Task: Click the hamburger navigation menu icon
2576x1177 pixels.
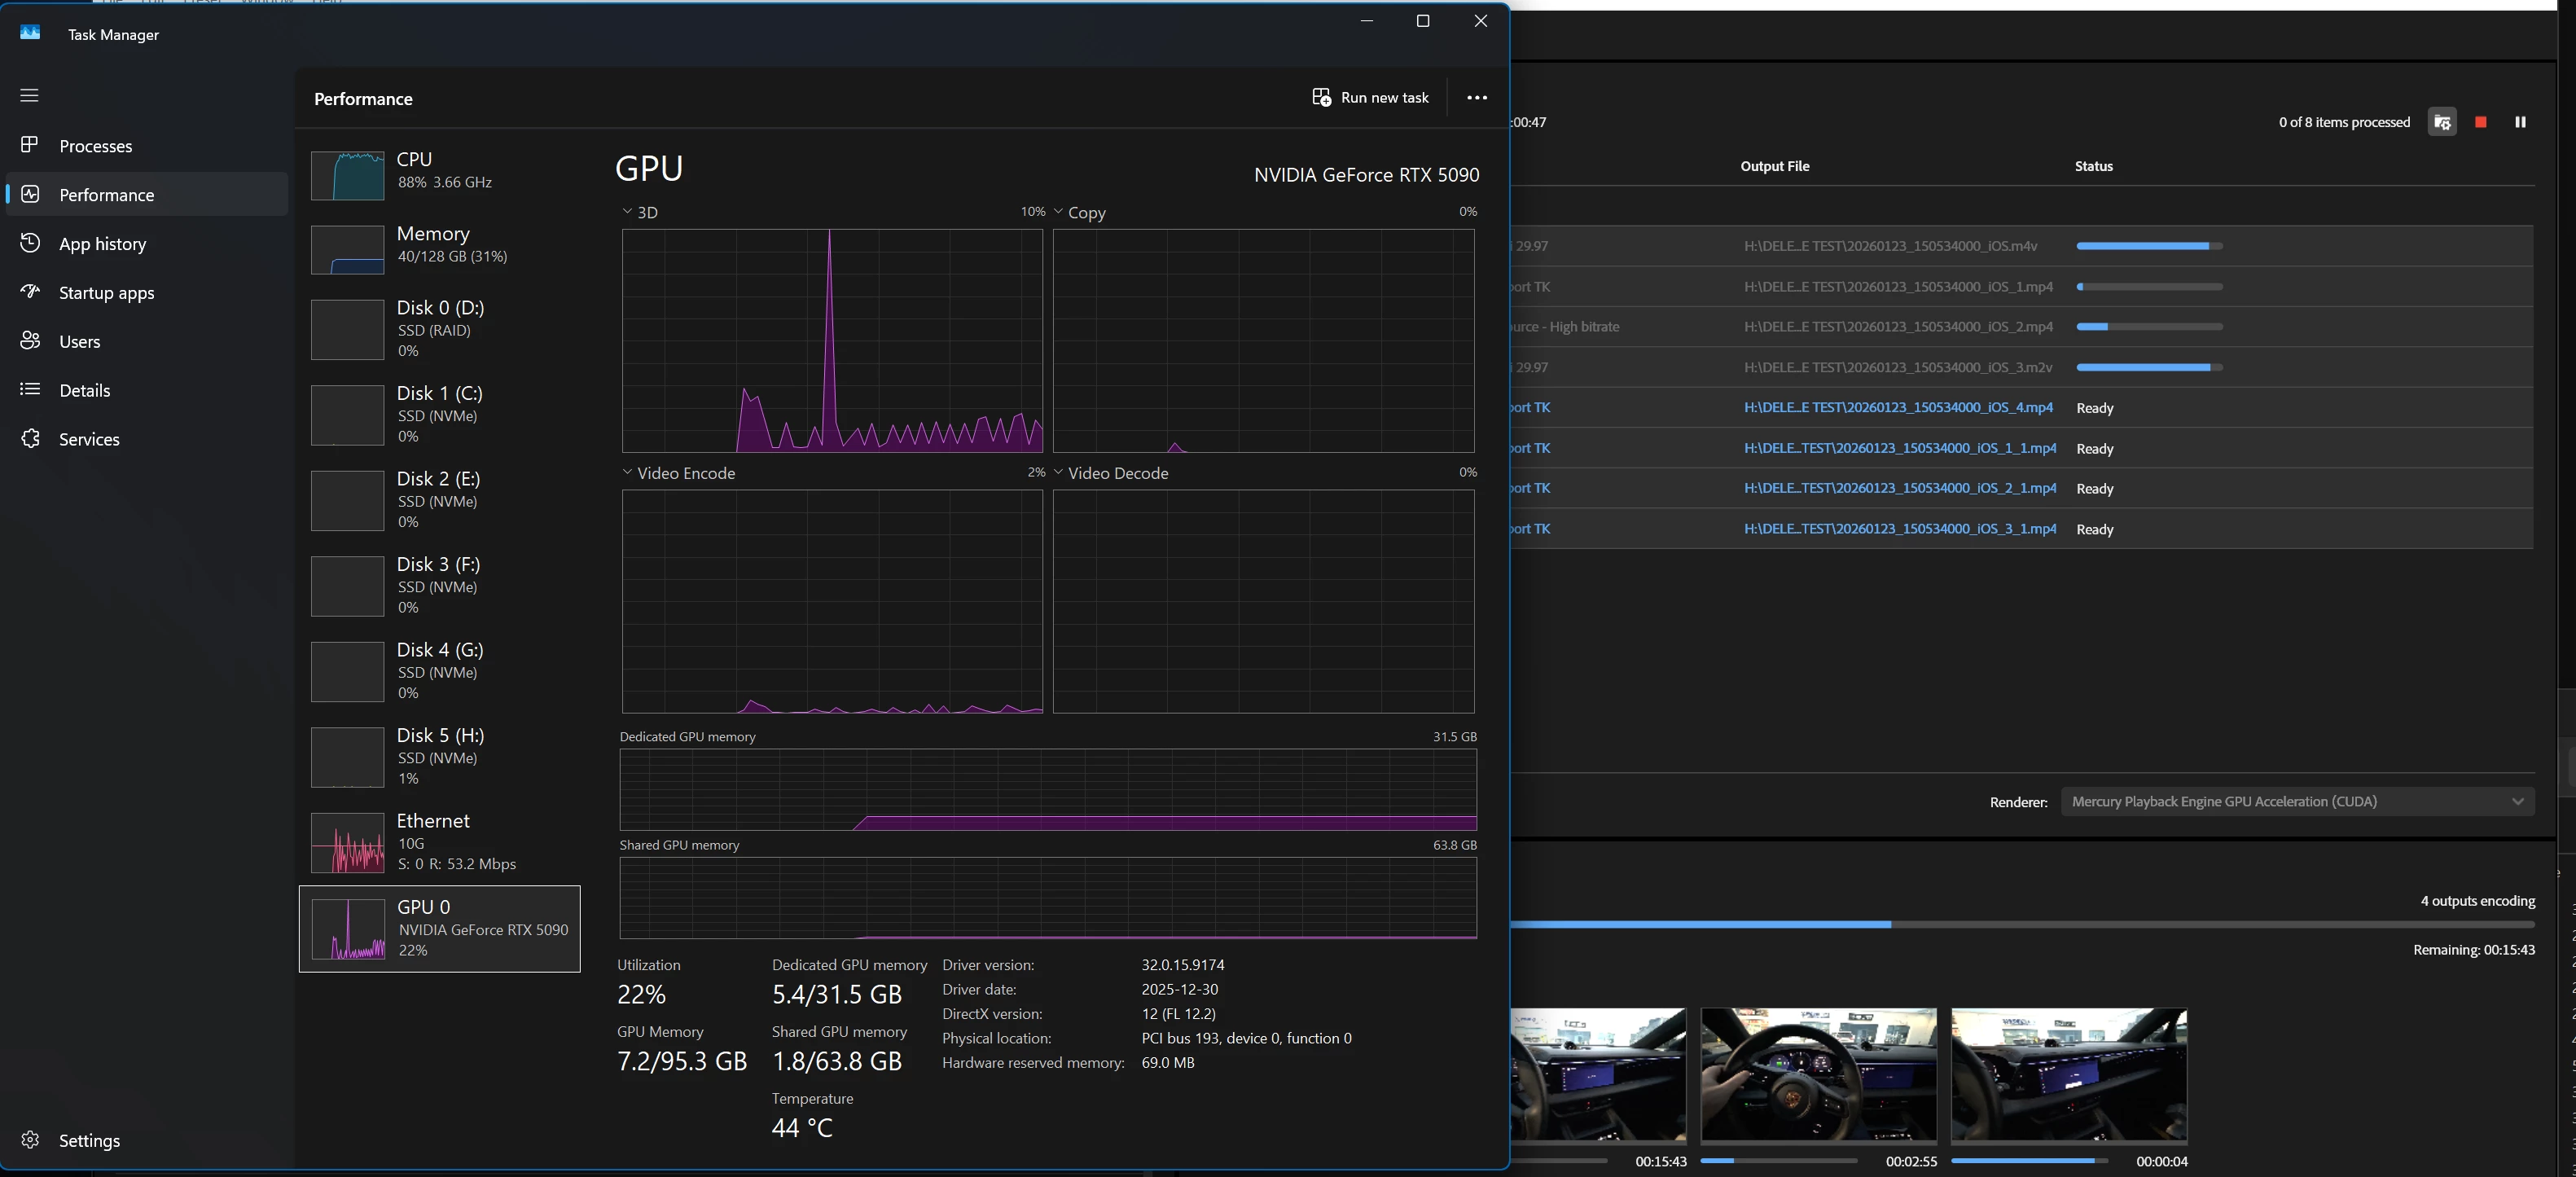Action: (29, 95)
